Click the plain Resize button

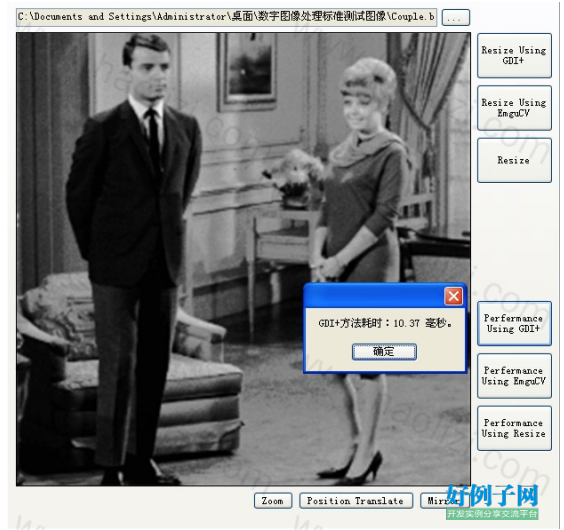click(514, 160)
